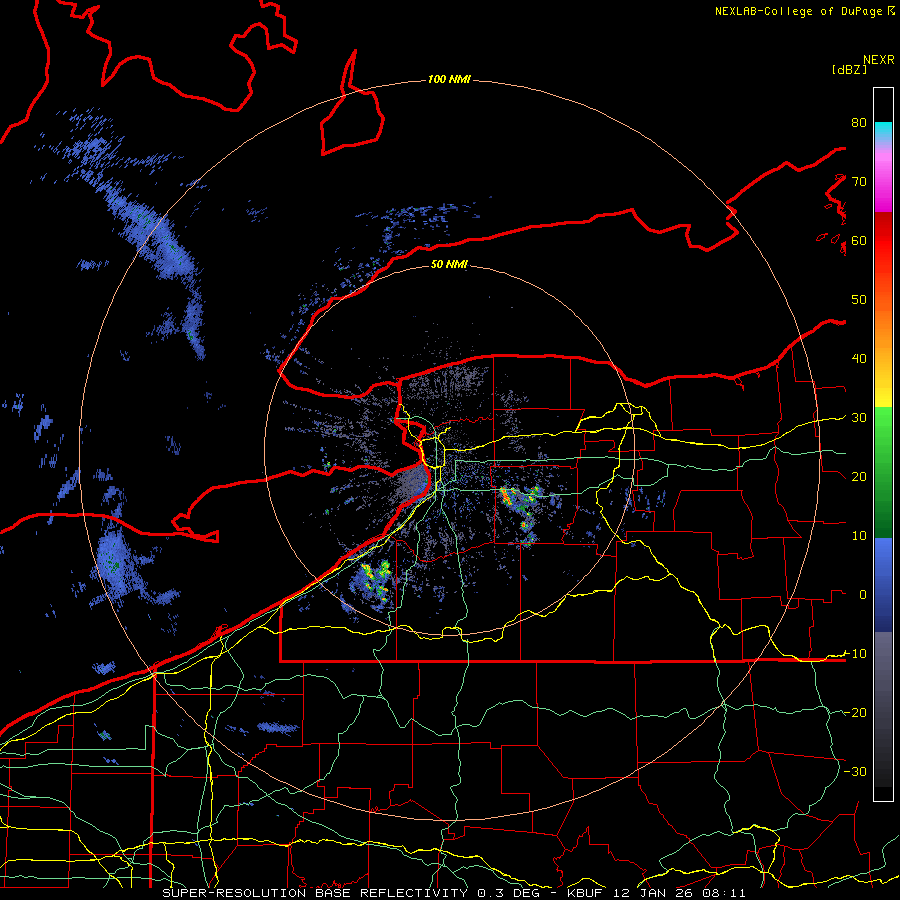The image size is (900, 900).
Task: Click the Super-Resolution Base Reflectivity caption
Action: [454, 893]
